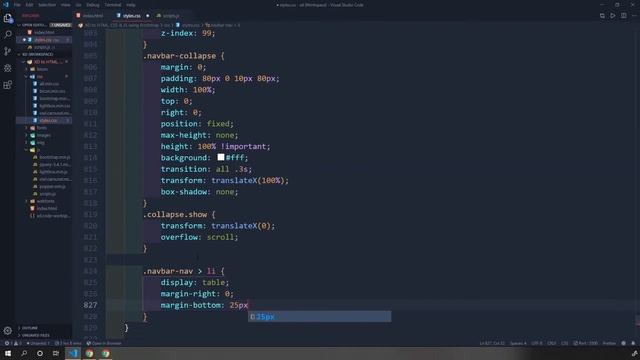Switch to the styles.css editor tab
This screenshot has height=360, width=640.
[131, 16]
